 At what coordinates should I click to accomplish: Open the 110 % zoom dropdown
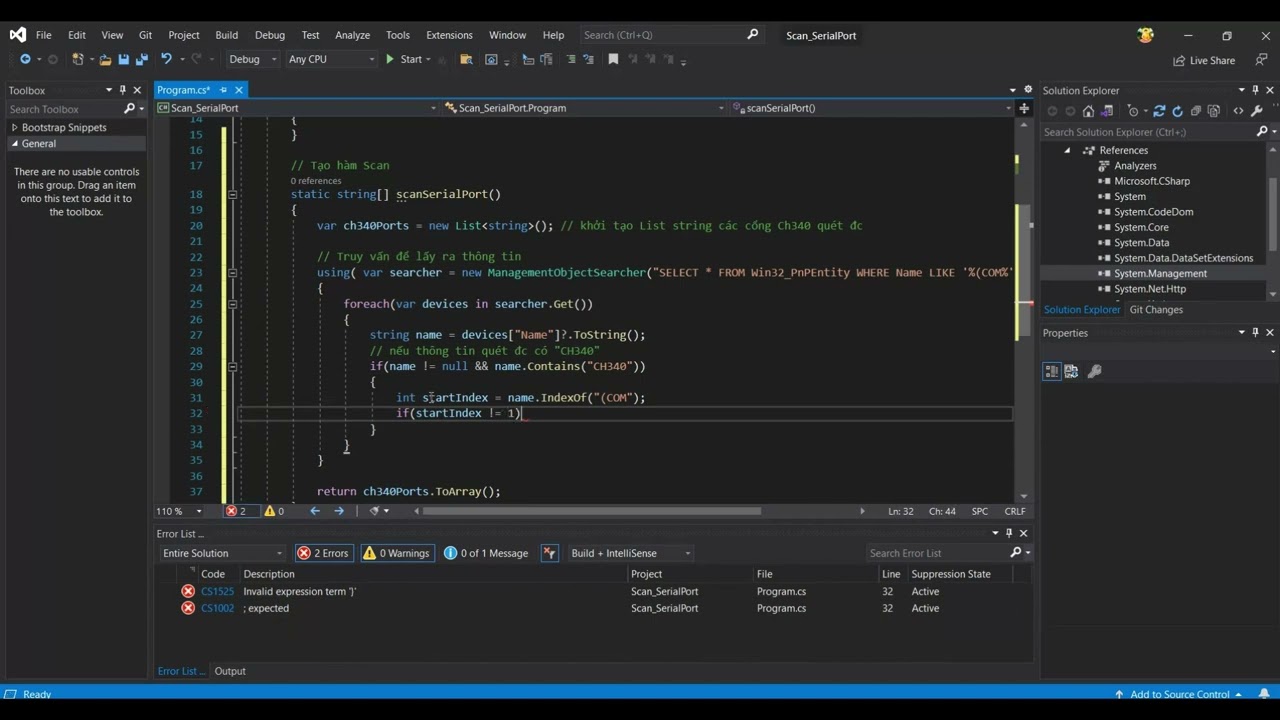tap(179, 511)
